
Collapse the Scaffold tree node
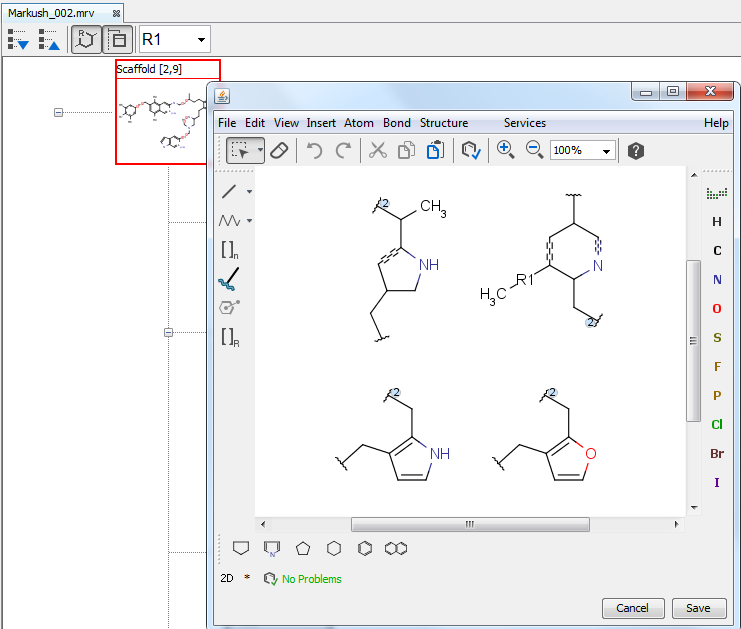coord(58,113)
